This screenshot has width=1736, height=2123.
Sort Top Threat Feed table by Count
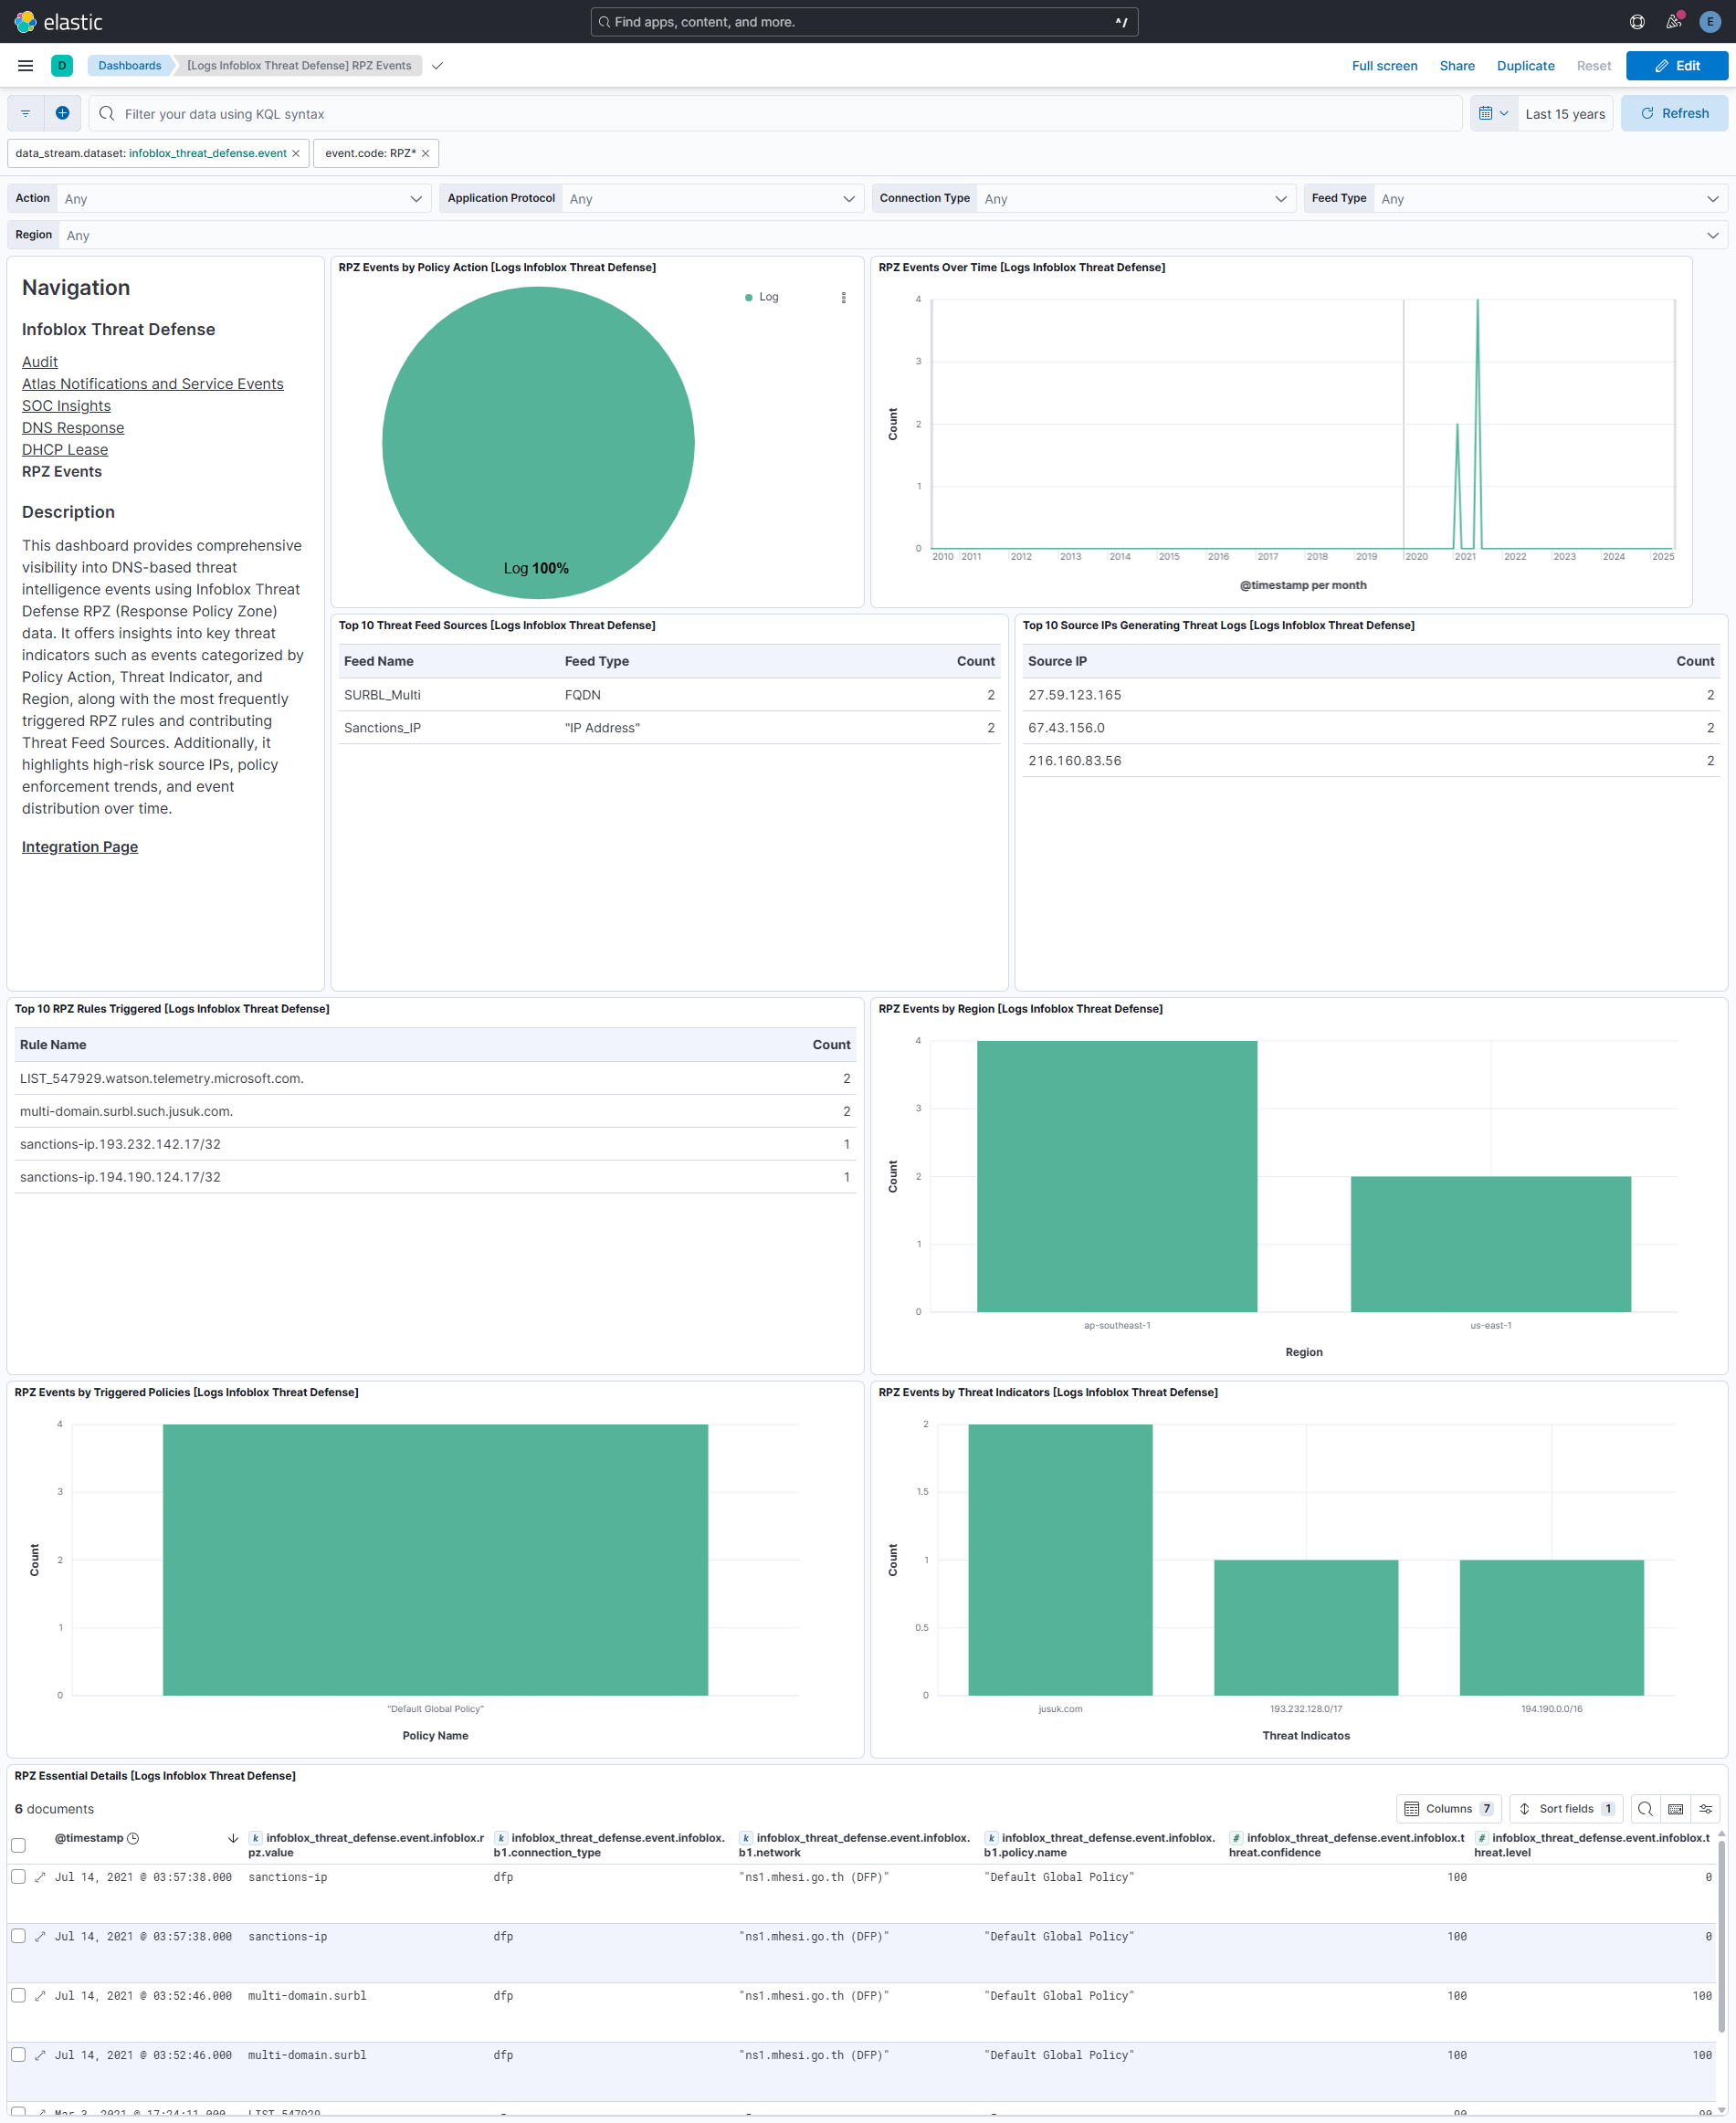975,661
